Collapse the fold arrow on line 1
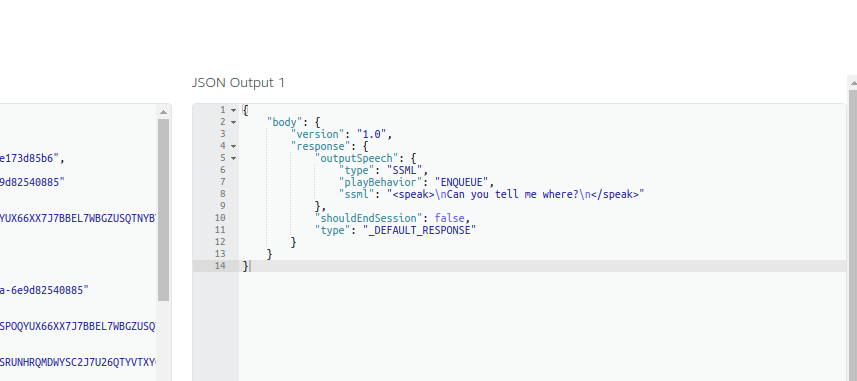857x381 pixels. 233,110
